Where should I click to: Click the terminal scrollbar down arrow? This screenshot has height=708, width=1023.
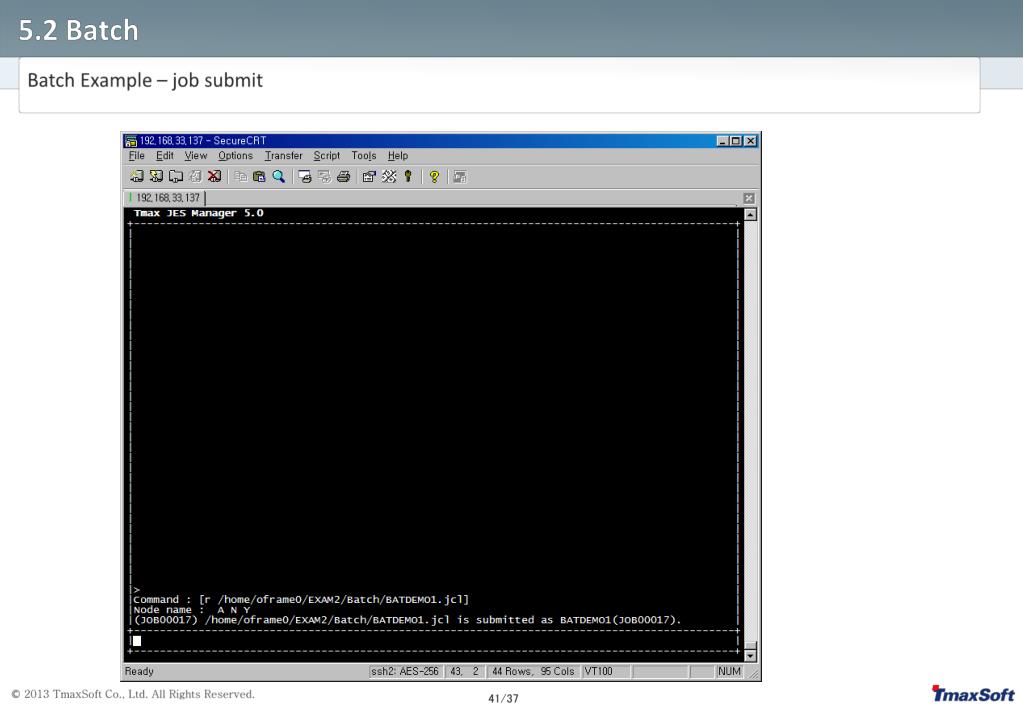point(750,656)
